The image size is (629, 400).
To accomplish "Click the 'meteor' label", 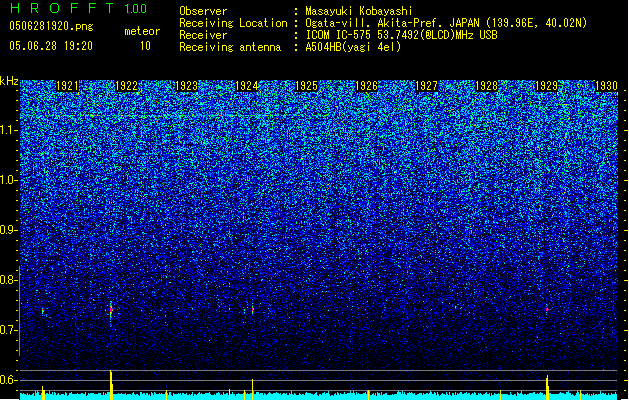I will pyautogui.click(x=142, y=31).
